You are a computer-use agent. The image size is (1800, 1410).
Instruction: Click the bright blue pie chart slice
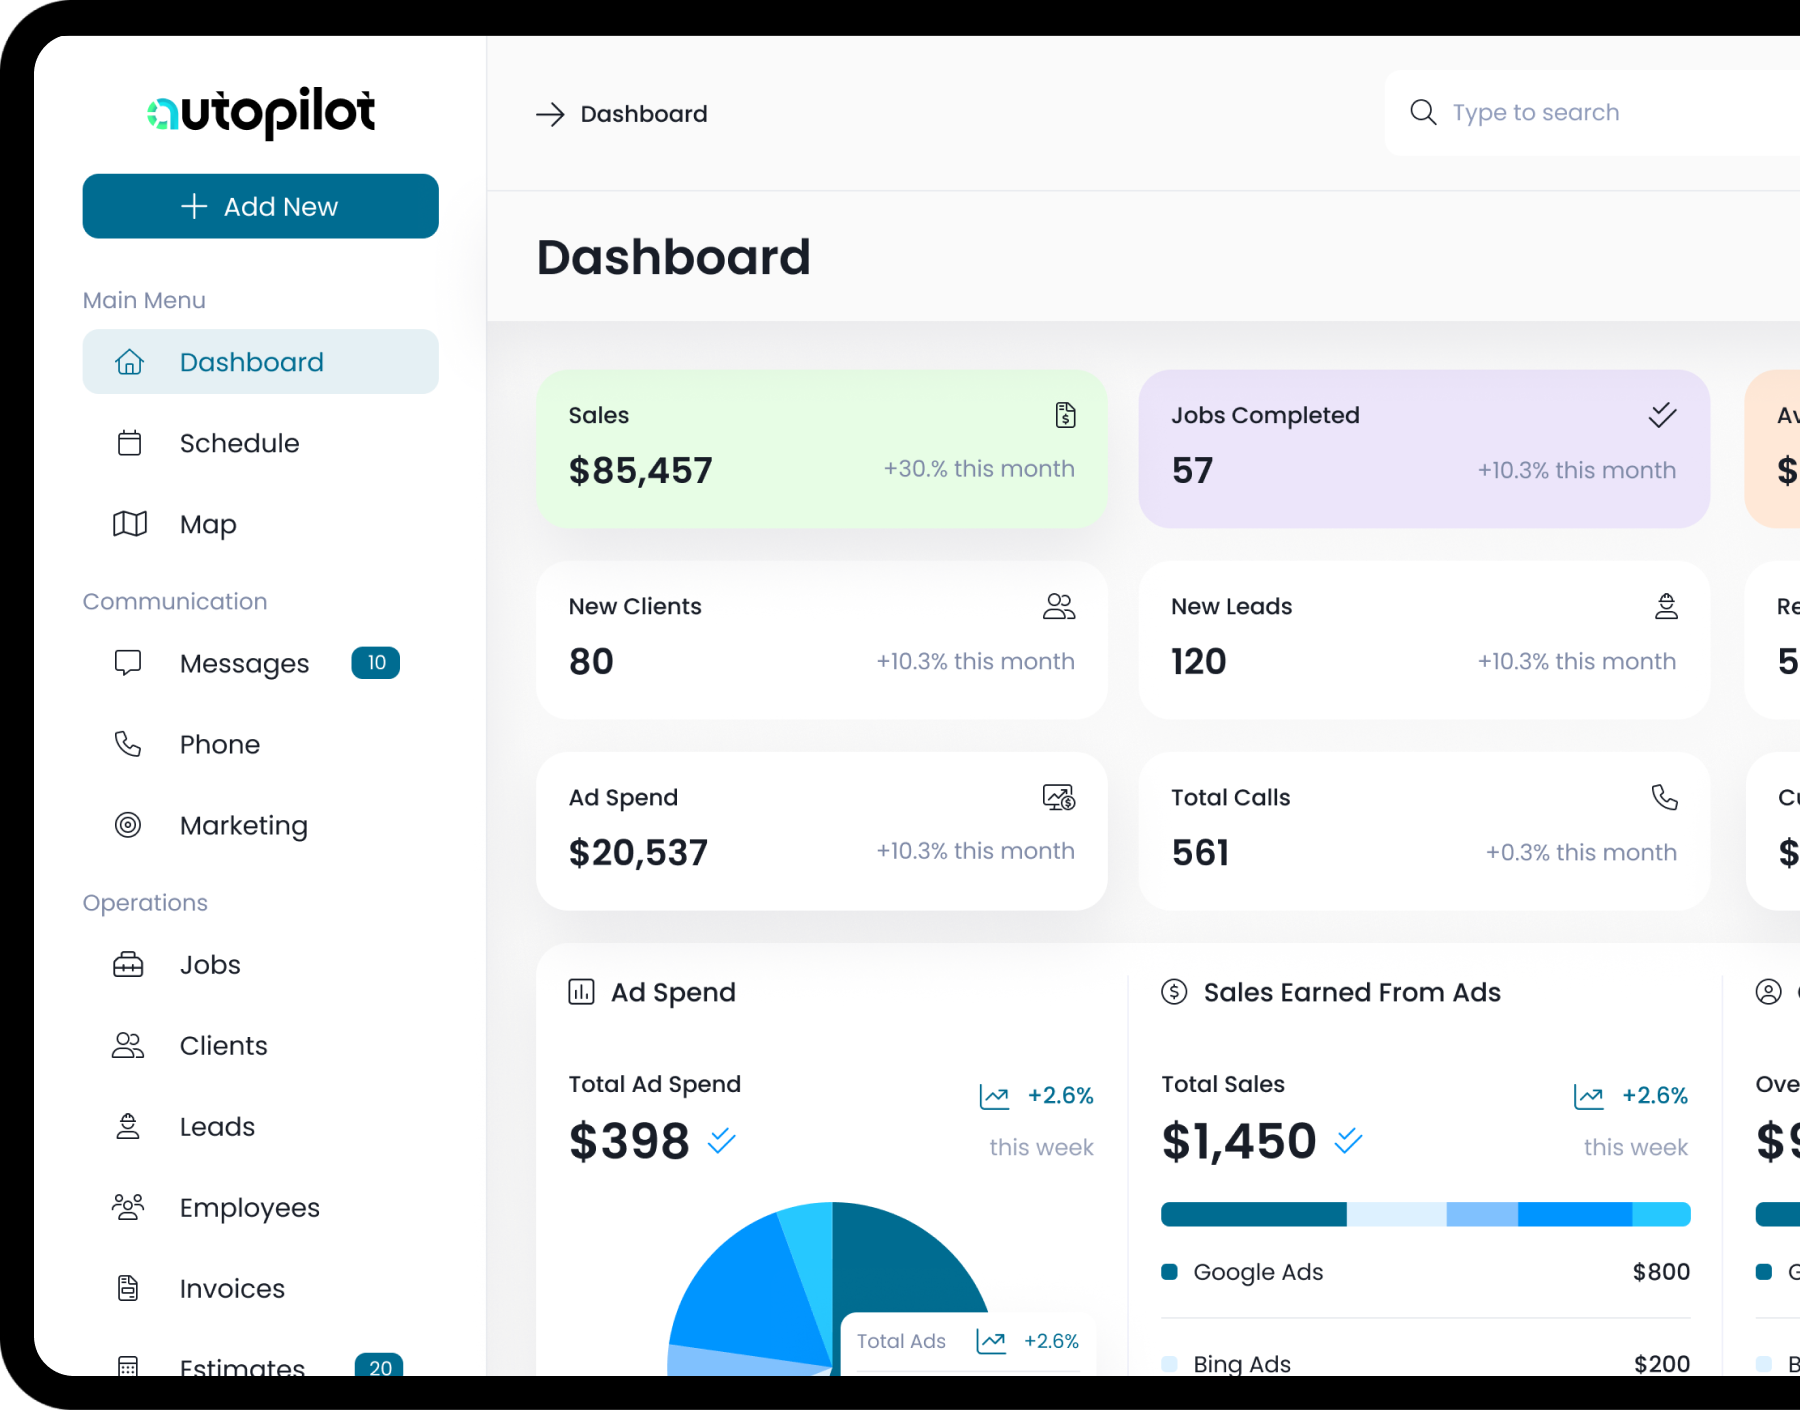tap(745, 1295)
